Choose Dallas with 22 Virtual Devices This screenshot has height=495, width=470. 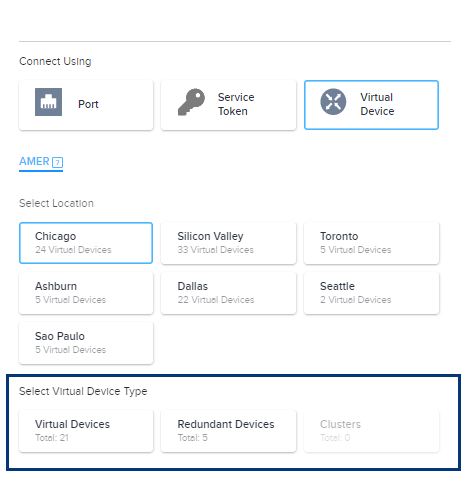pos(228,293)
